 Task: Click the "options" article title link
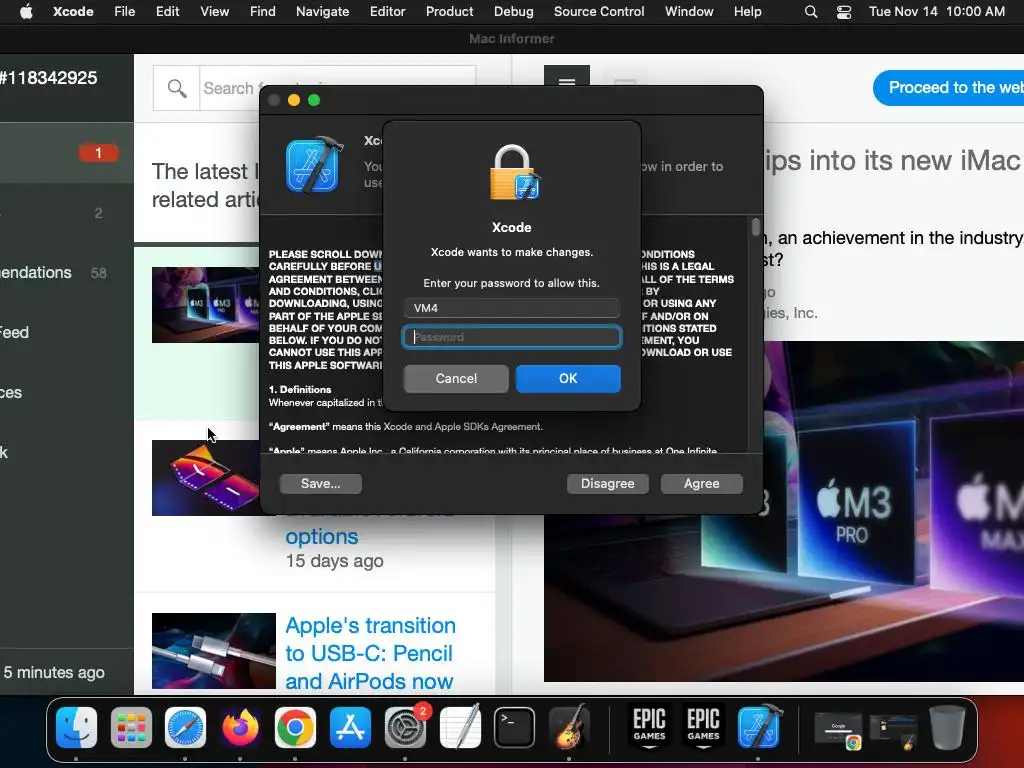[322, 537]
